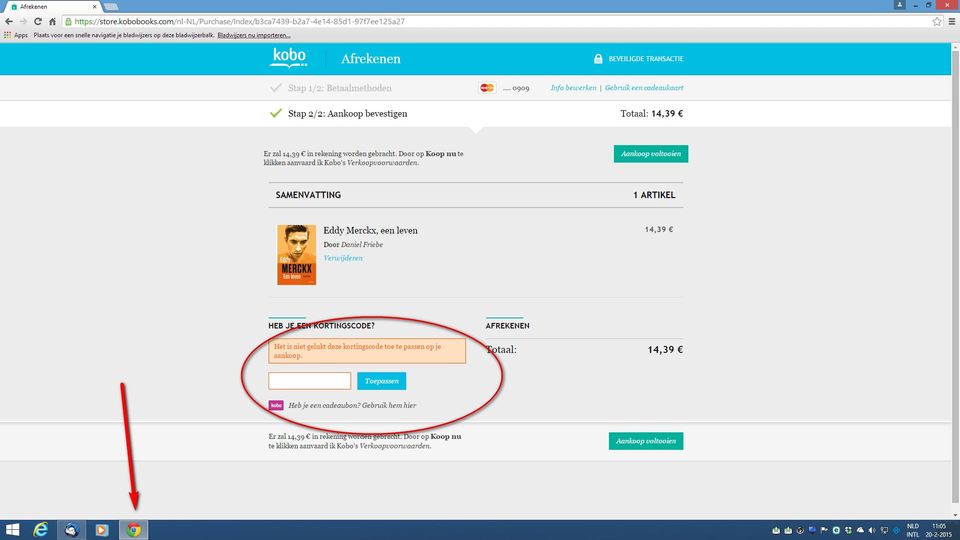This screenshot has height=540, width=960.
Task: Click the address bar URL
Action: (239, 21)
